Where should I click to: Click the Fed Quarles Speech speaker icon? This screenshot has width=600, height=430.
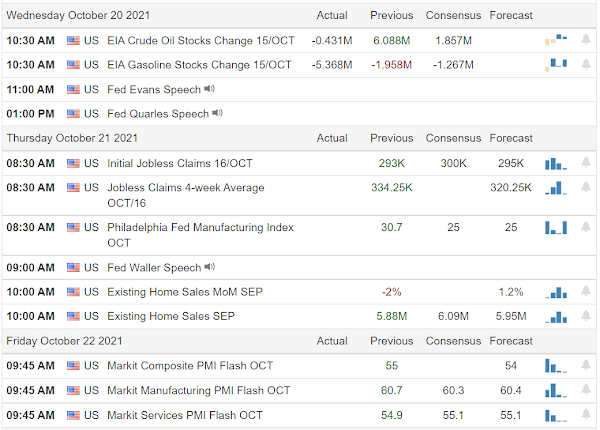pyautogui.click(x=216, y=113)
